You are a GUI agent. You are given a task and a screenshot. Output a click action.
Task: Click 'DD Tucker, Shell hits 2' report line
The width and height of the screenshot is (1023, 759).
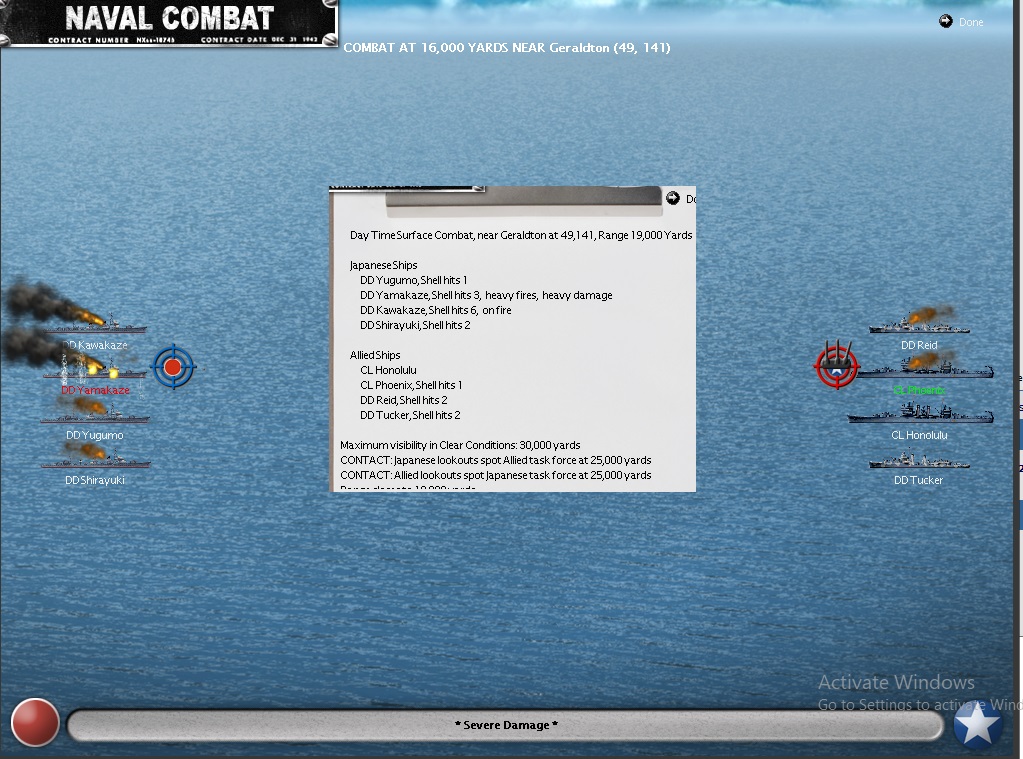point(410,415)
